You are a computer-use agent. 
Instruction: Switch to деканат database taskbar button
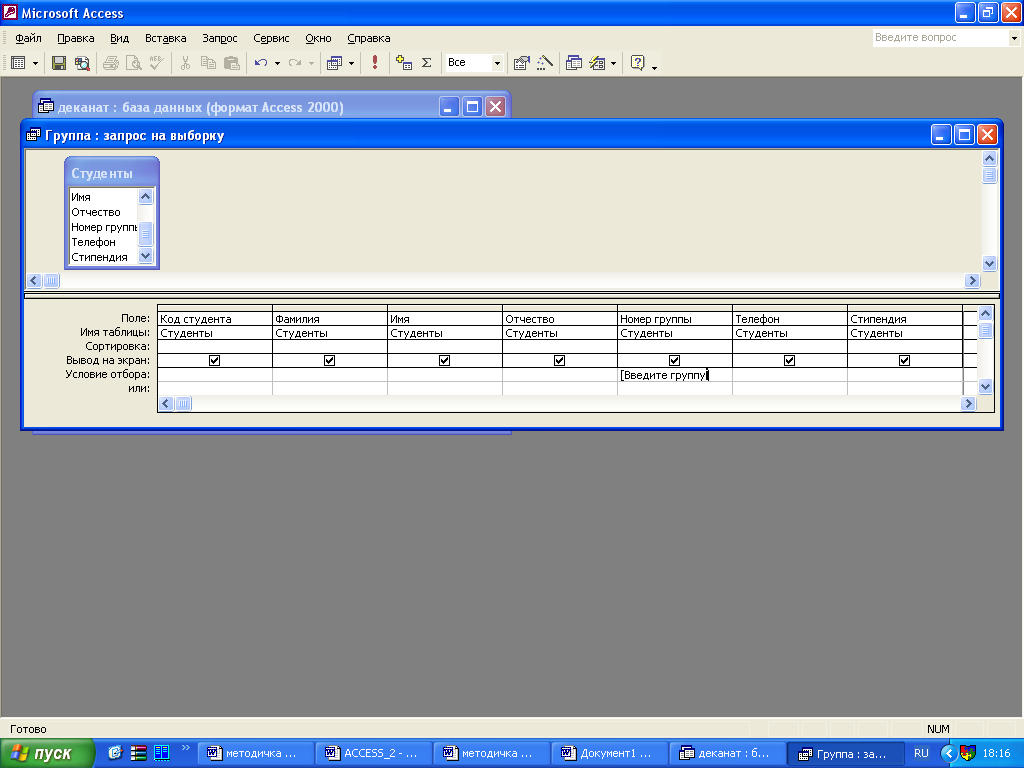[x=726, y=754]
